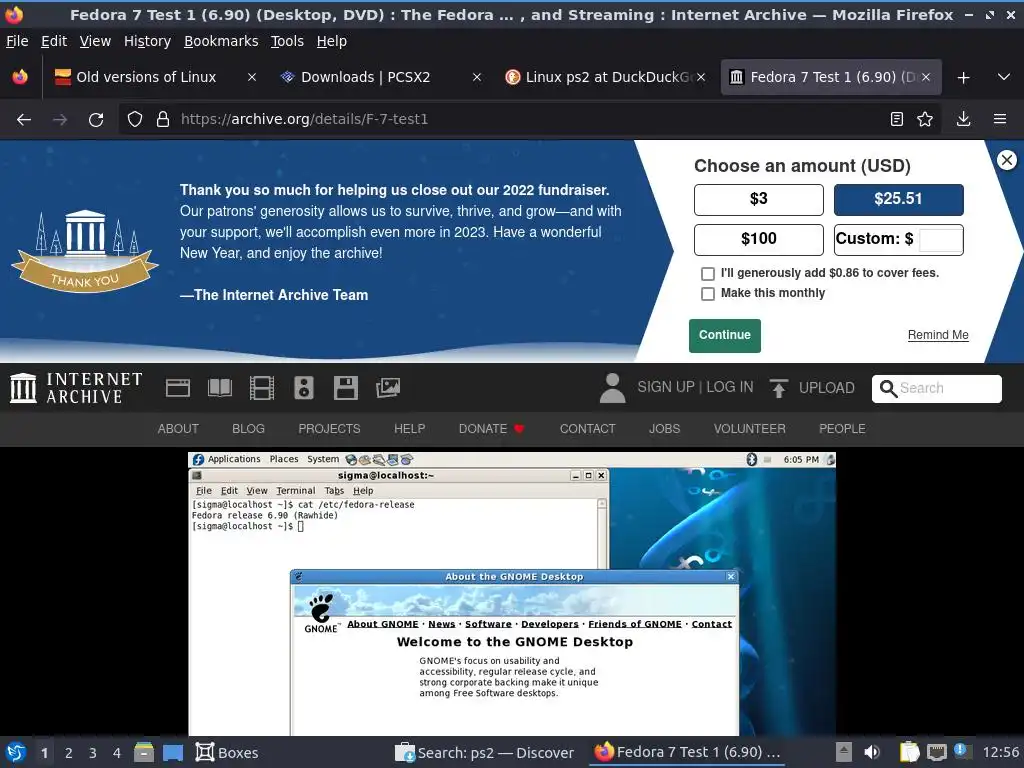1024x768 pixels.
Task: Enable Make this monthly checkbox
Action: pyautogui.click(x=707, y=294)
